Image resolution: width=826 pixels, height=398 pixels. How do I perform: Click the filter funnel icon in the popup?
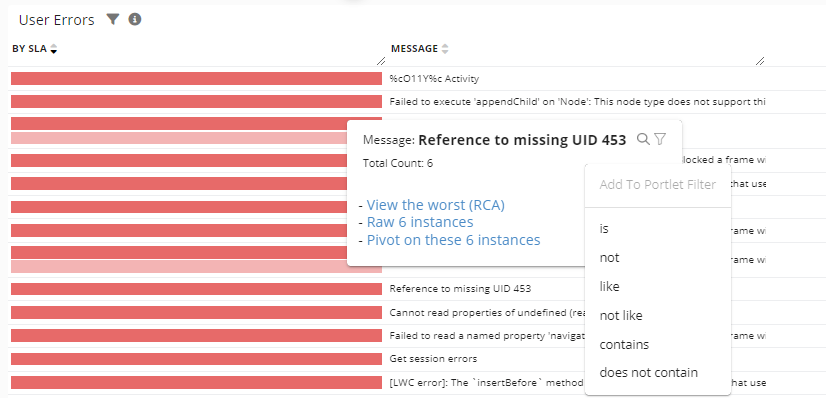pyautogui.click(x=660, y=139)
